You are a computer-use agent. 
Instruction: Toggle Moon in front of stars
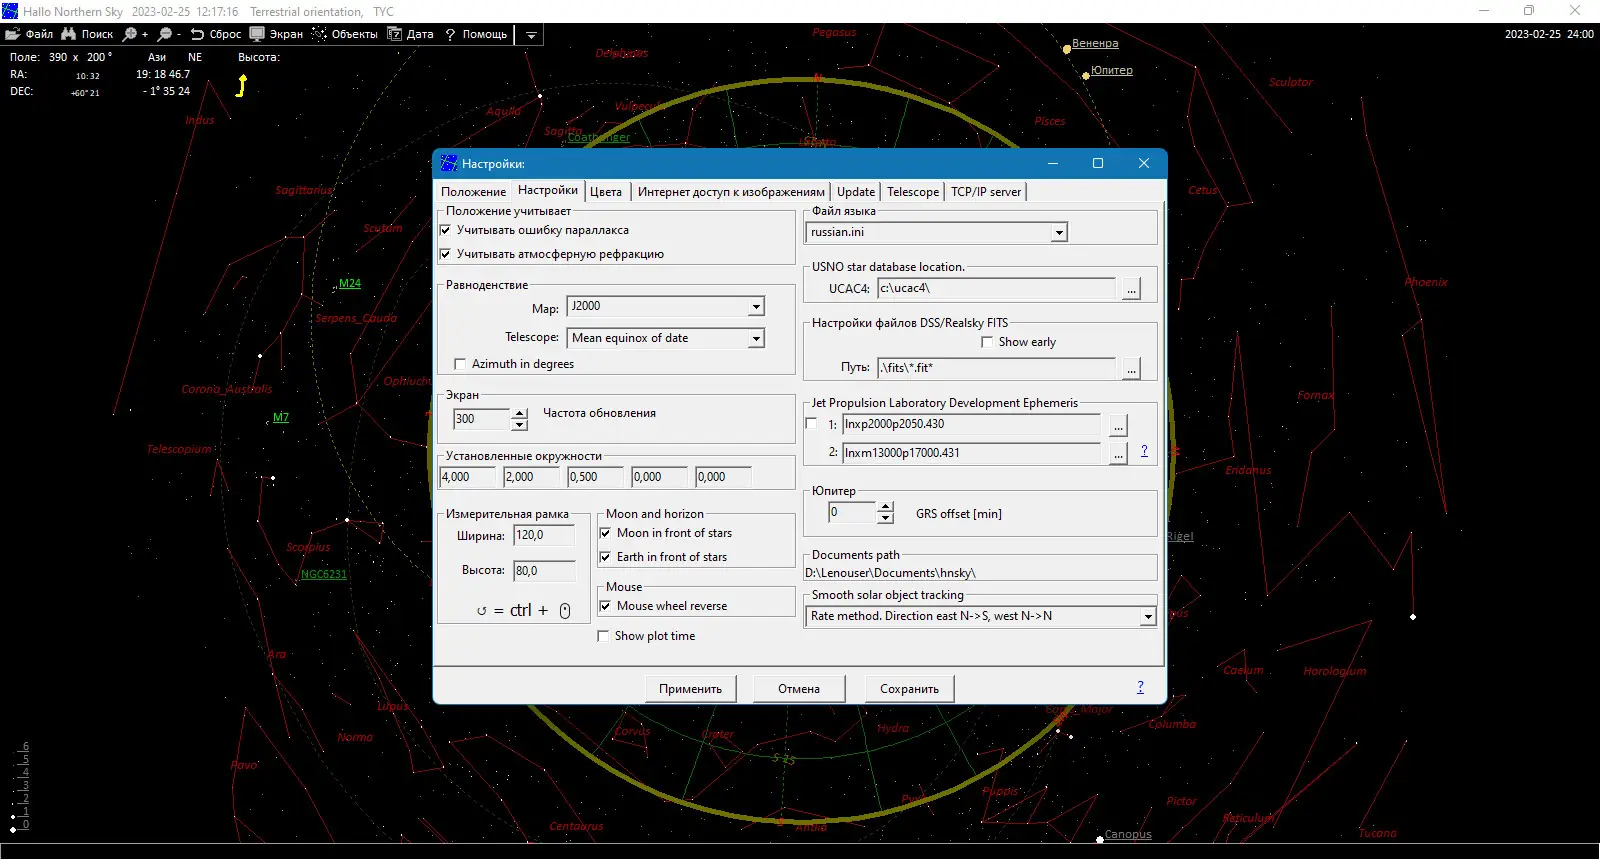coord(605,533)
